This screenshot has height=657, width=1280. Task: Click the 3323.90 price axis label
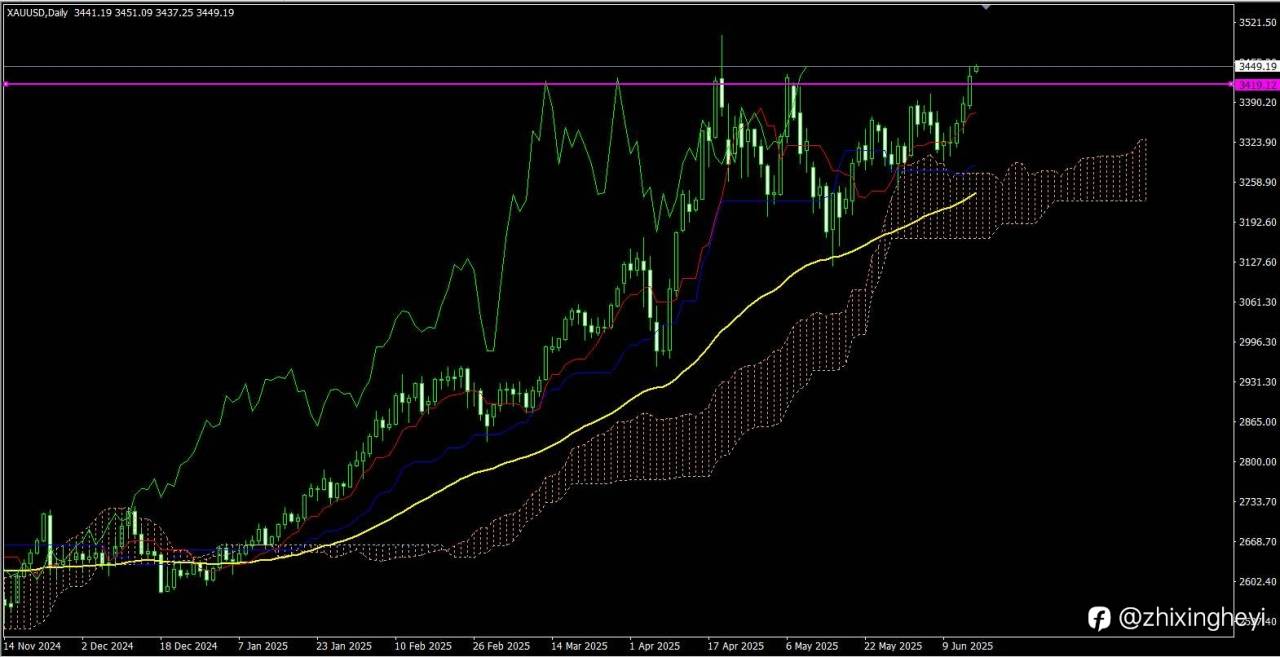click(1257, 142)
